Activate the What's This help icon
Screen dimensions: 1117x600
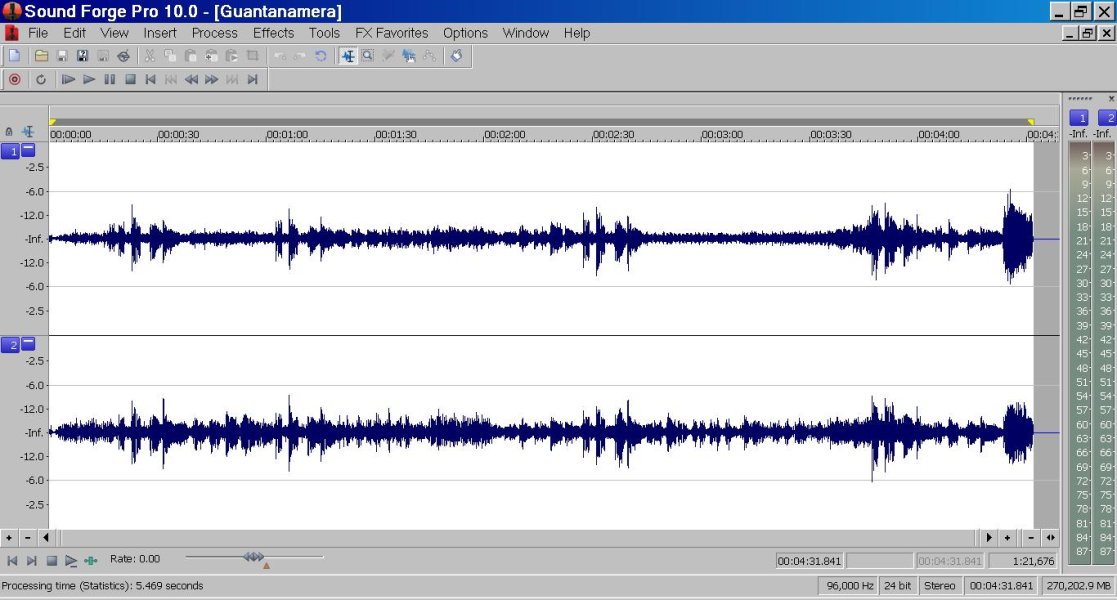click(456, 57)
